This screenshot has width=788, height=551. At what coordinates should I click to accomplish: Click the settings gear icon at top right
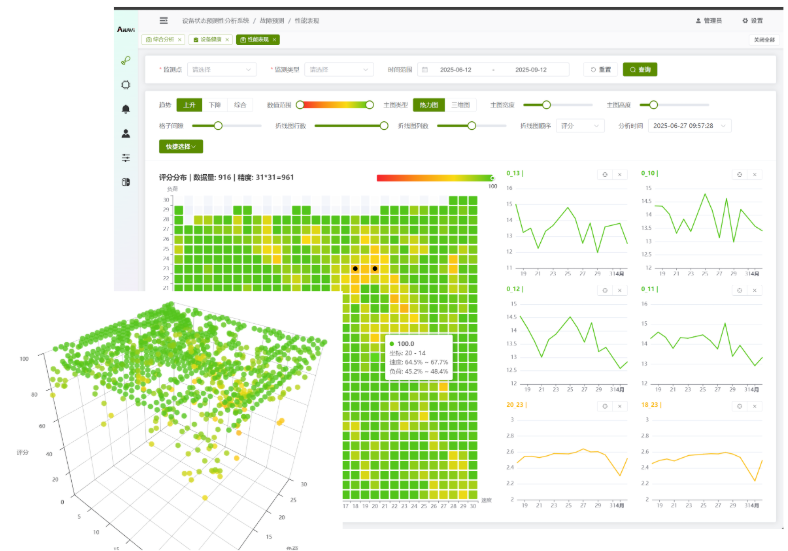click(x=745, y=21)
